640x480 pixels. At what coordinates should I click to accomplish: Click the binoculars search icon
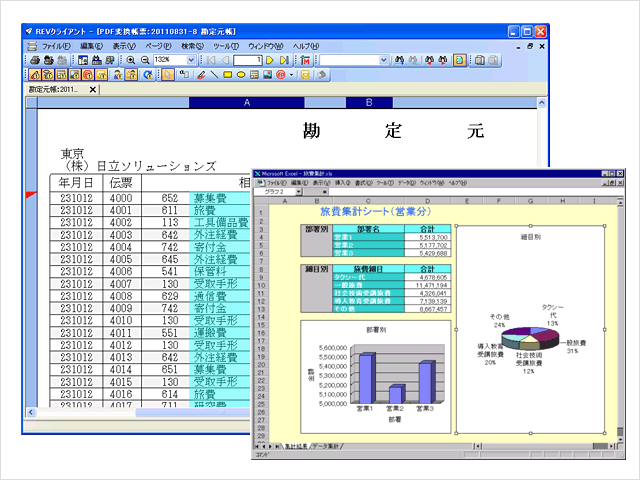(x=398, y=60)
